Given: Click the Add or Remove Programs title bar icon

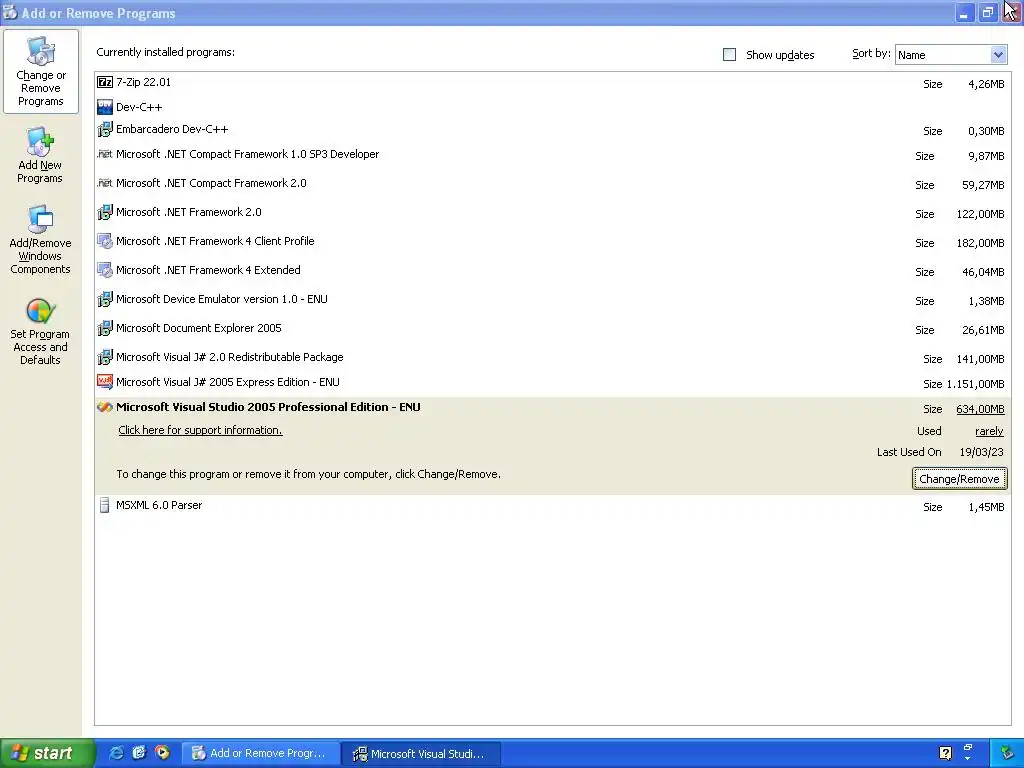Looking at the screenshot, I should click(10, 12).
